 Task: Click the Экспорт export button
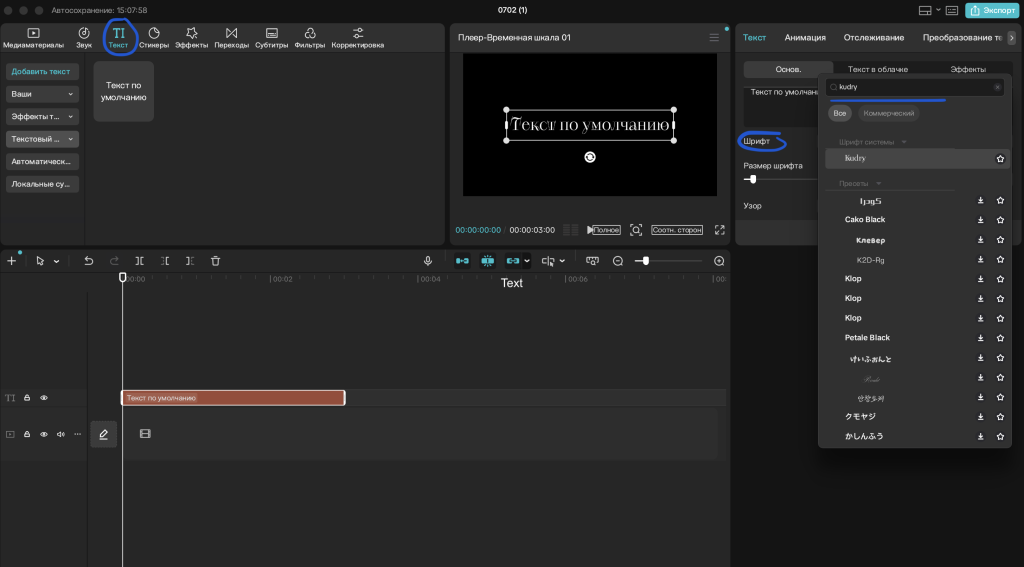[992, 10]
